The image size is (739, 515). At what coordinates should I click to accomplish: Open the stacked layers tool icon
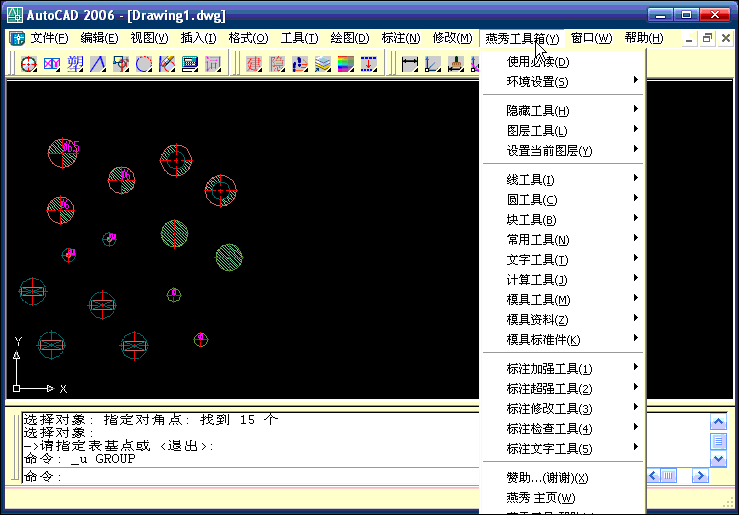[323, 64]
